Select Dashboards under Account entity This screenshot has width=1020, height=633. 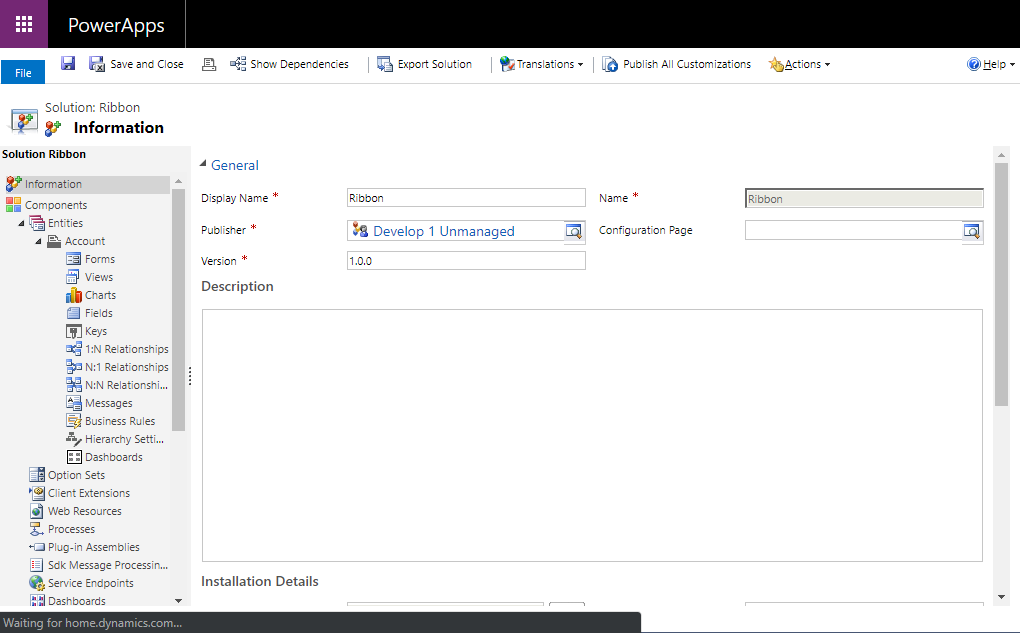click(x=114, y=457)
